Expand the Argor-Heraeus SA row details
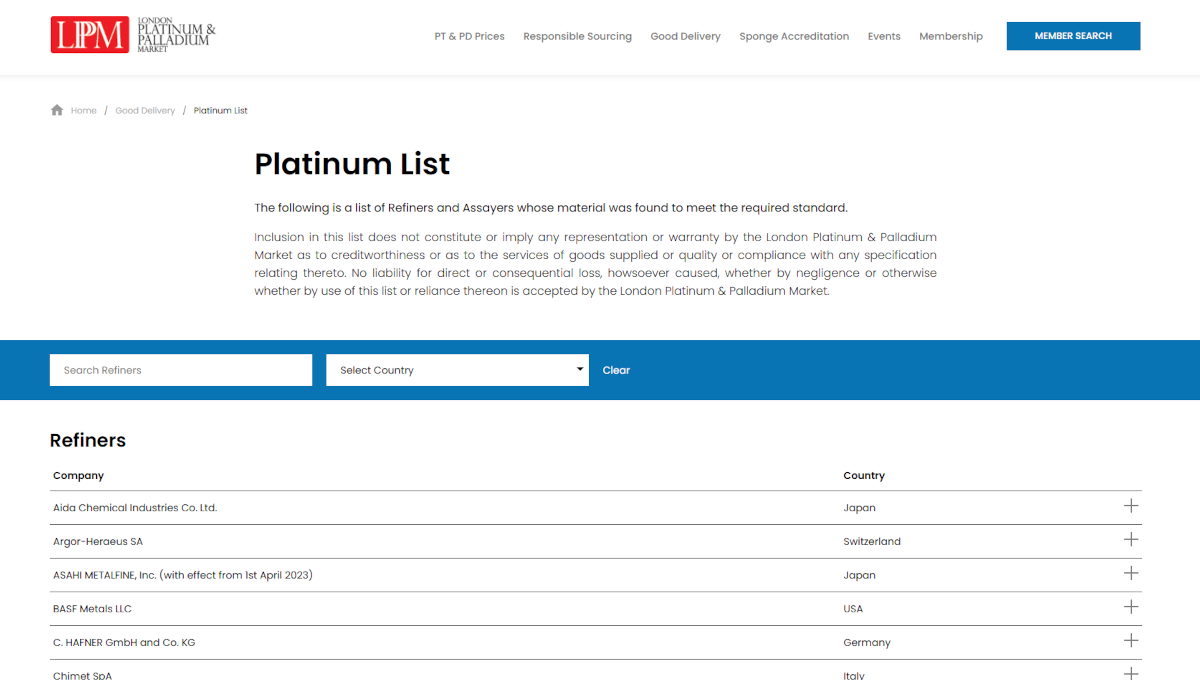The width and height of the screenshot is (1200, 680). click(x=1130, y=540)
